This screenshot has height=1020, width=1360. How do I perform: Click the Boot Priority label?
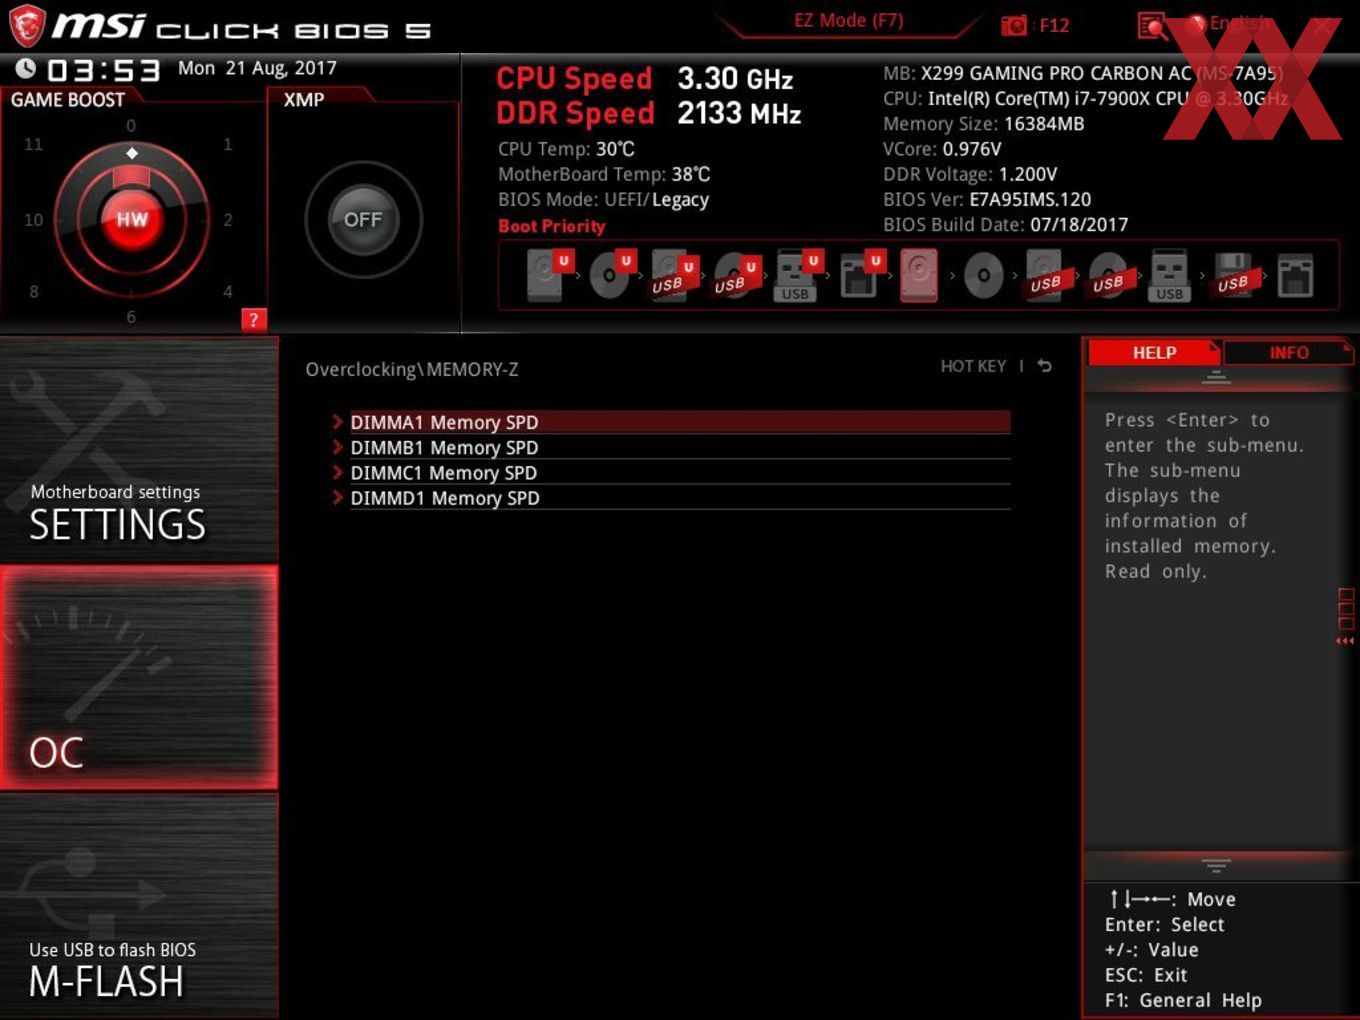click(x=552, y=226)
